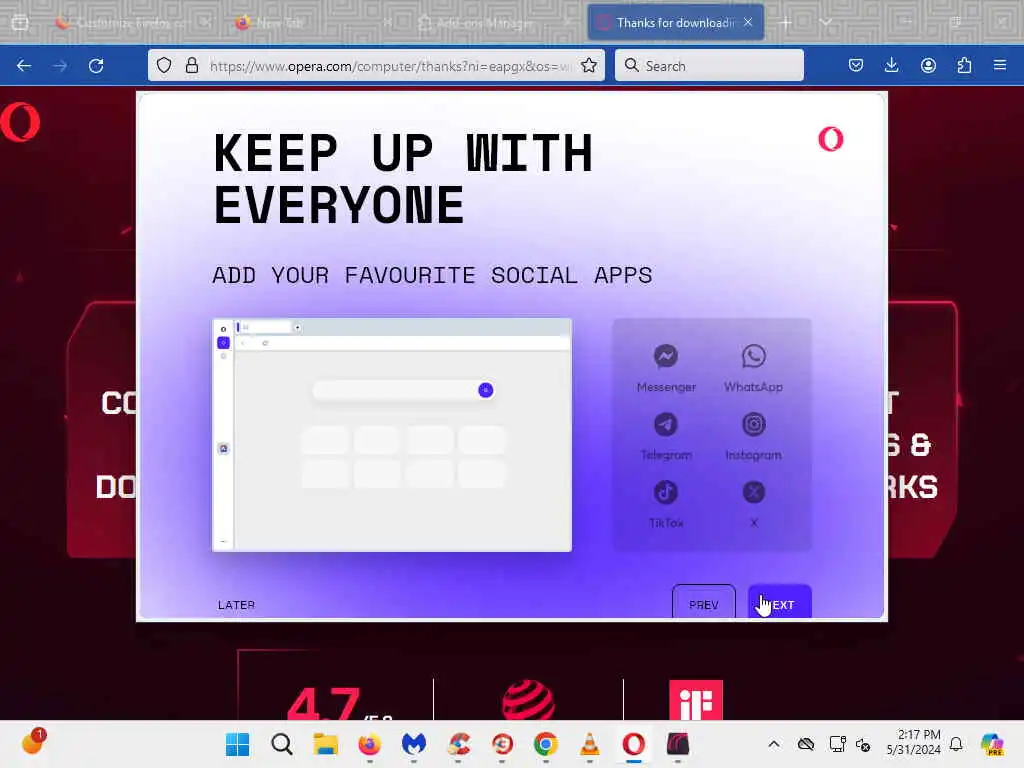Open VLC media player from the taskbar
This screenshot has height=768, width=1024.
click(x=590, y=744)
